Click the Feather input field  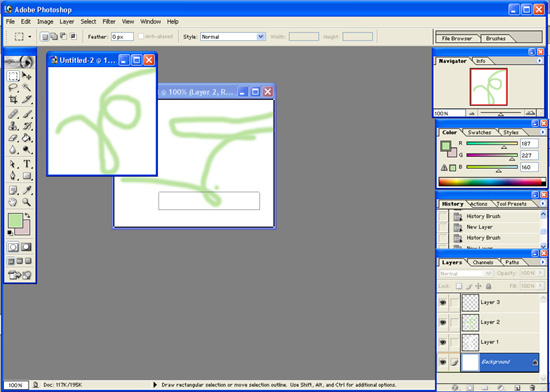(x=122, y=37)
